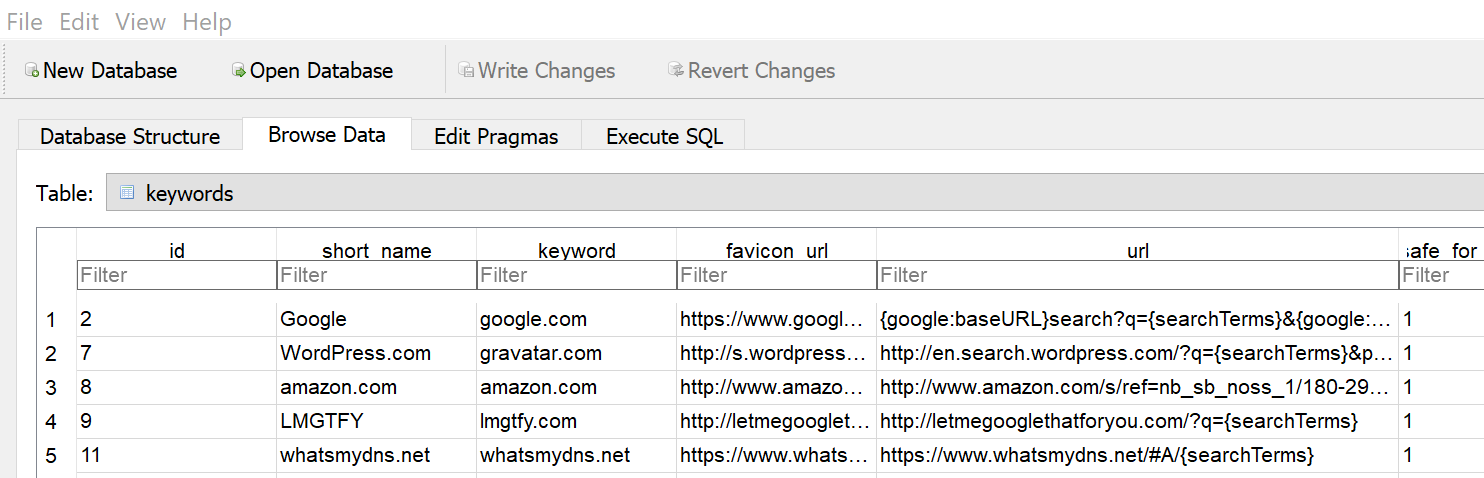The height and width of the screenshot is (478, 1484).
Task: Click the Open Database toolbar icon
Action: click(x=239, y=71)
